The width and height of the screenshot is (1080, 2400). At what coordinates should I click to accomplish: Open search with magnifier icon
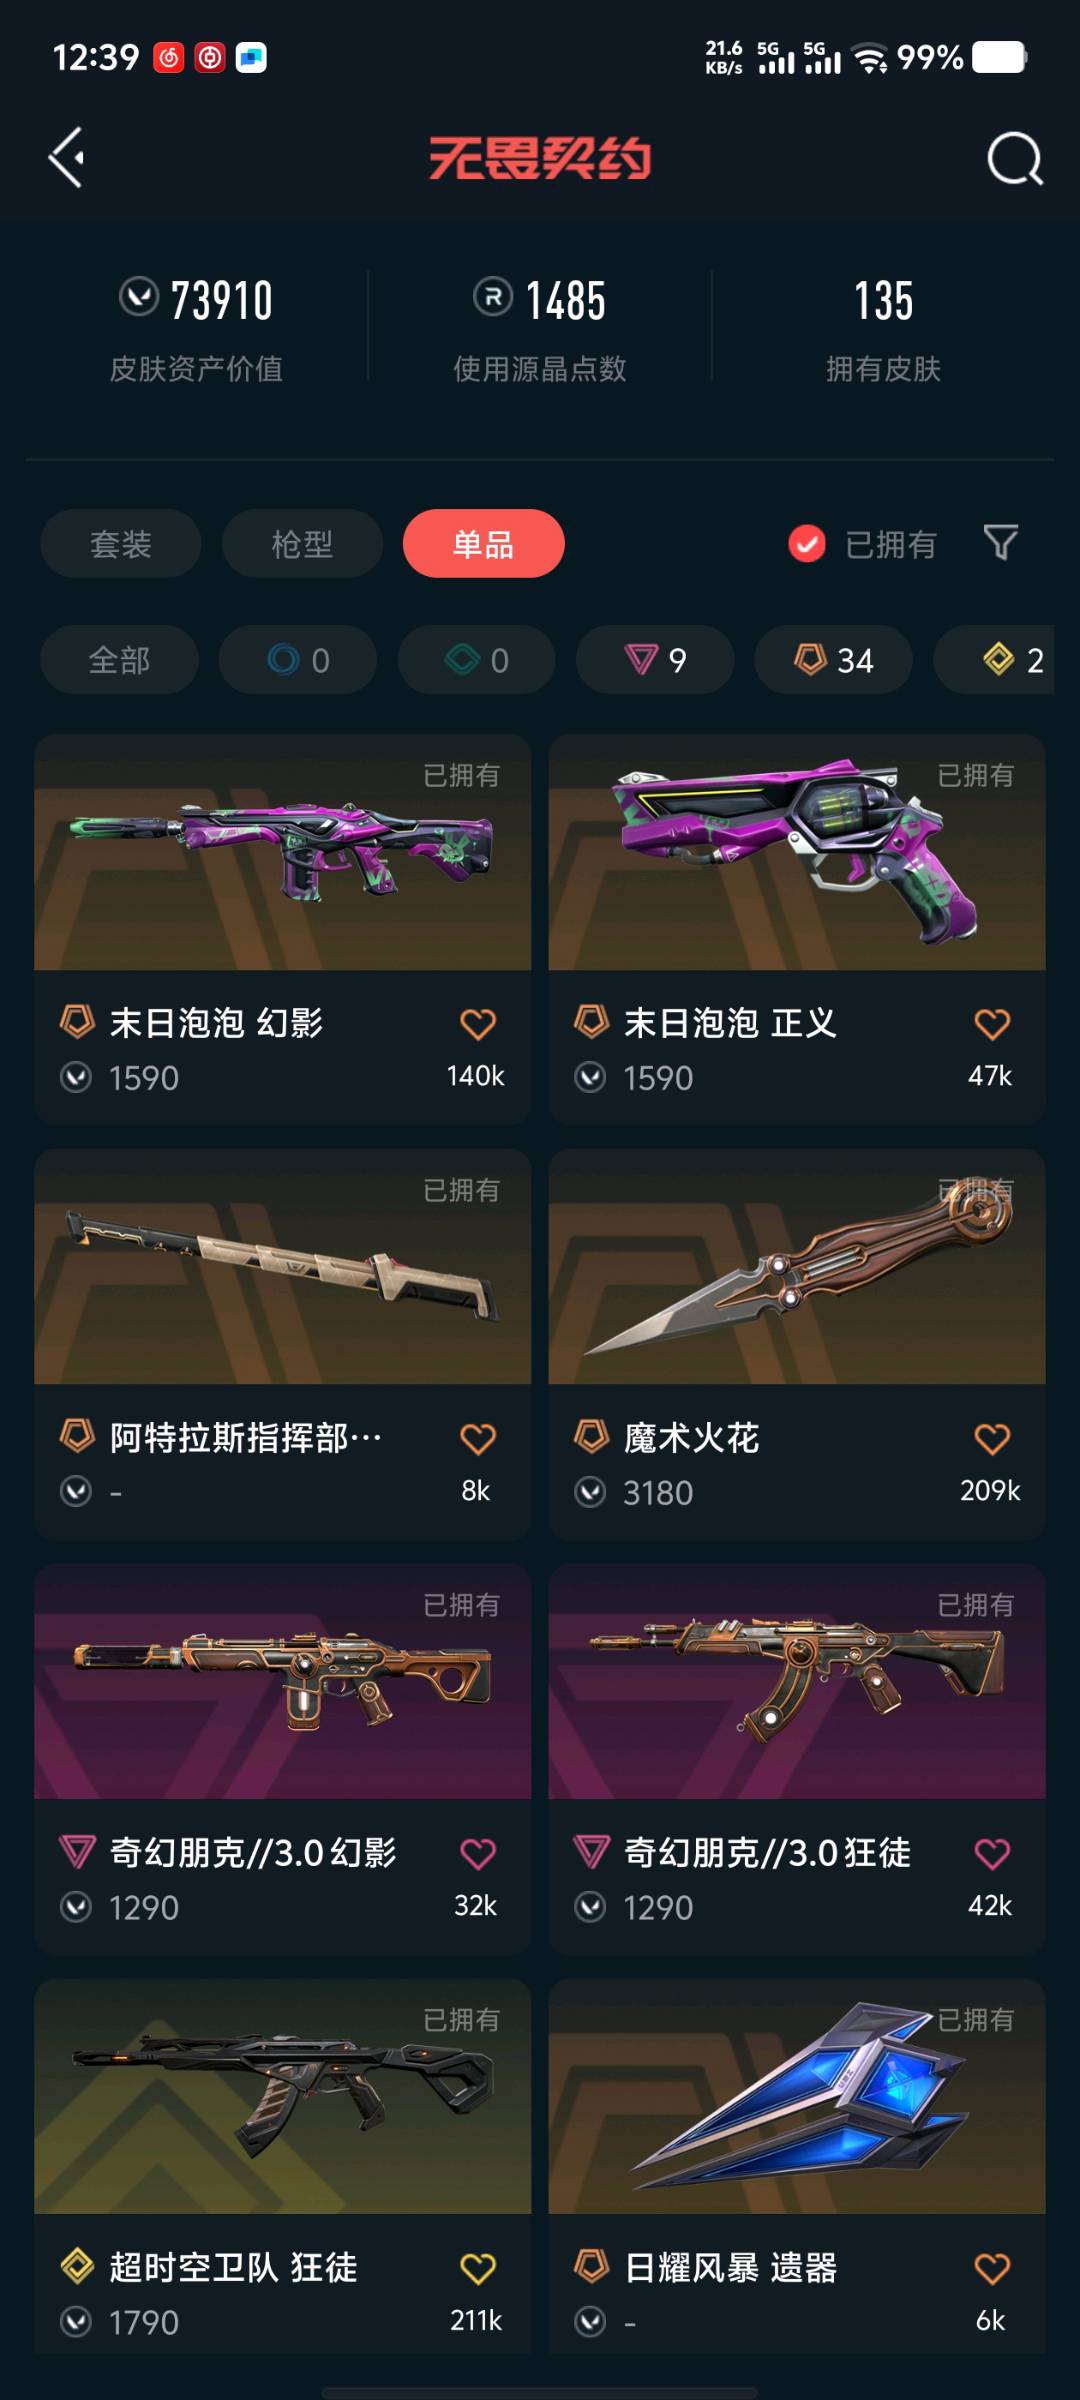(1015, 158)
